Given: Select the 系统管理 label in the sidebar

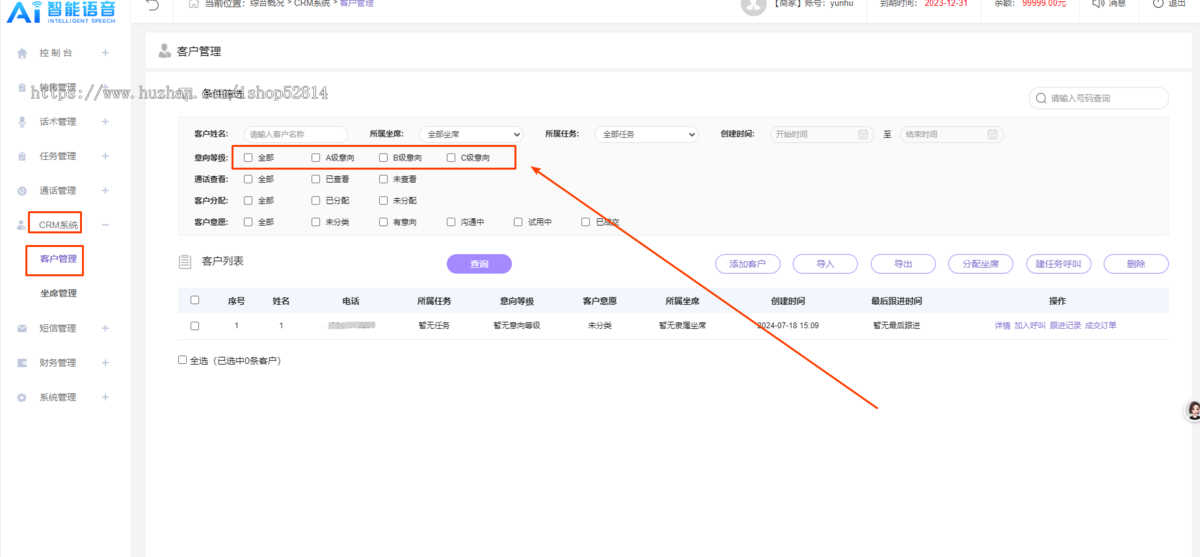Looking at the screenshot, I should tap(58, 397).
